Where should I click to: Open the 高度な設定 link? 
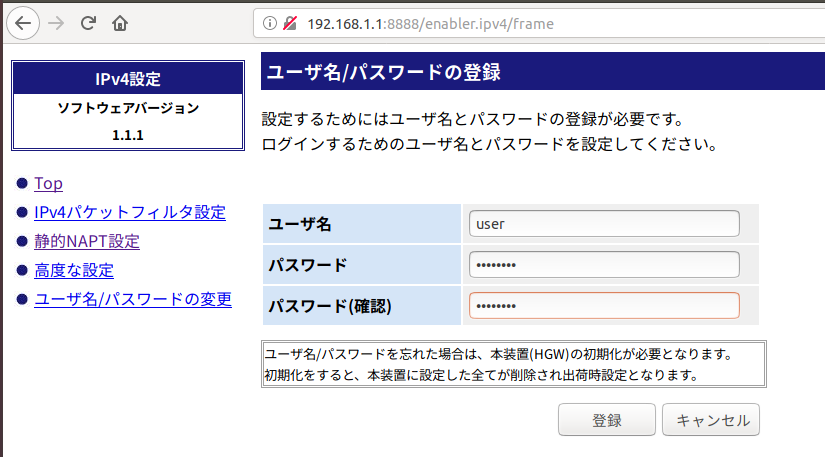(74, 270)
